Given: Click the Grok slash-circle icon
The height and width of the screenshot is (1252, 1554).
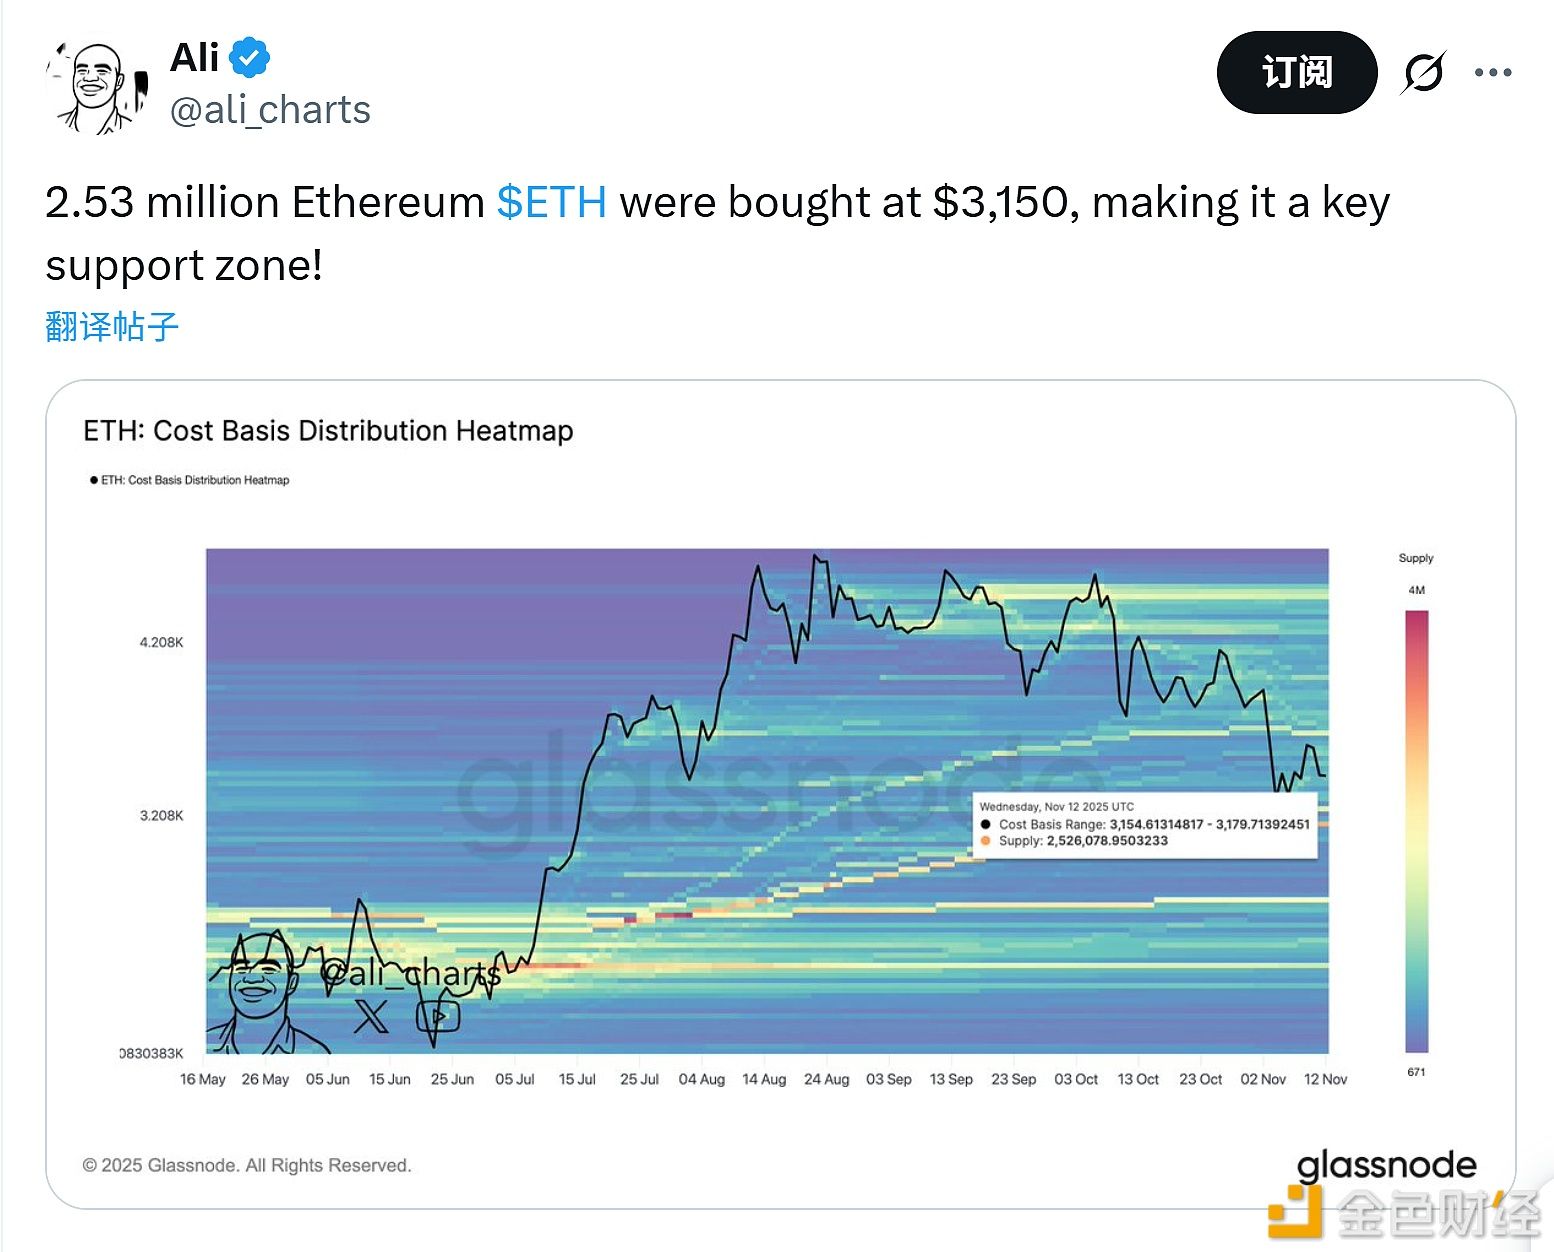Looking at the screenshot, I should tap(1422, 73).
